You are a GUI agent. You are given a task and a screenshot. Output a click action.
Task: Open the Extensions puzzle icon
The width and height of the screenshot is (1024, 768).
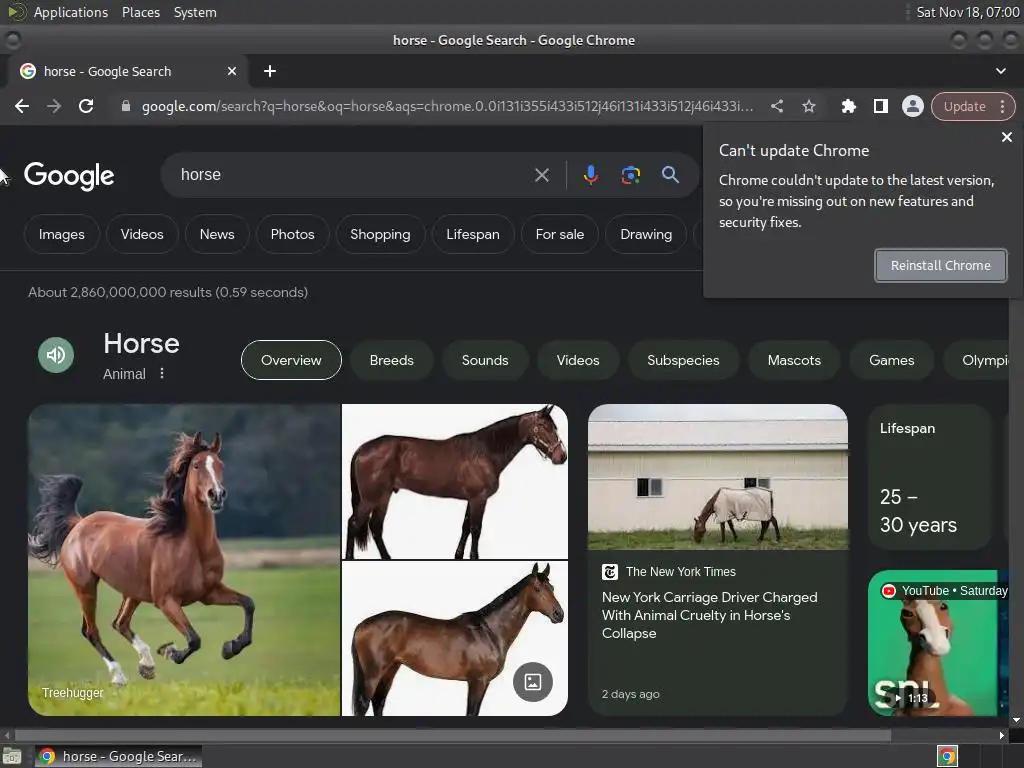848,106
